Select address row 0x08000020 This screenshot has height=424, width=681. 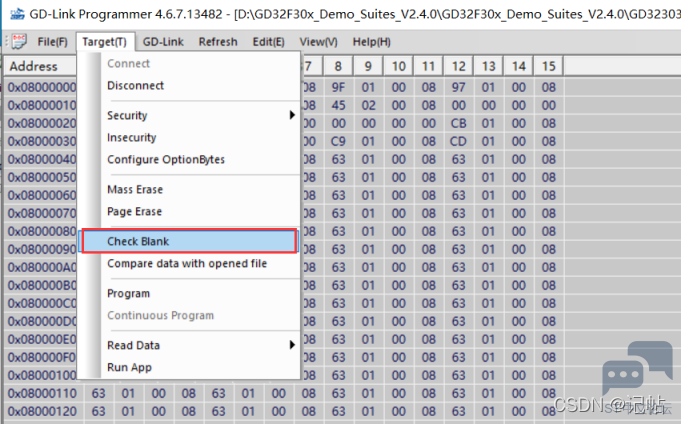pos(42,123)
